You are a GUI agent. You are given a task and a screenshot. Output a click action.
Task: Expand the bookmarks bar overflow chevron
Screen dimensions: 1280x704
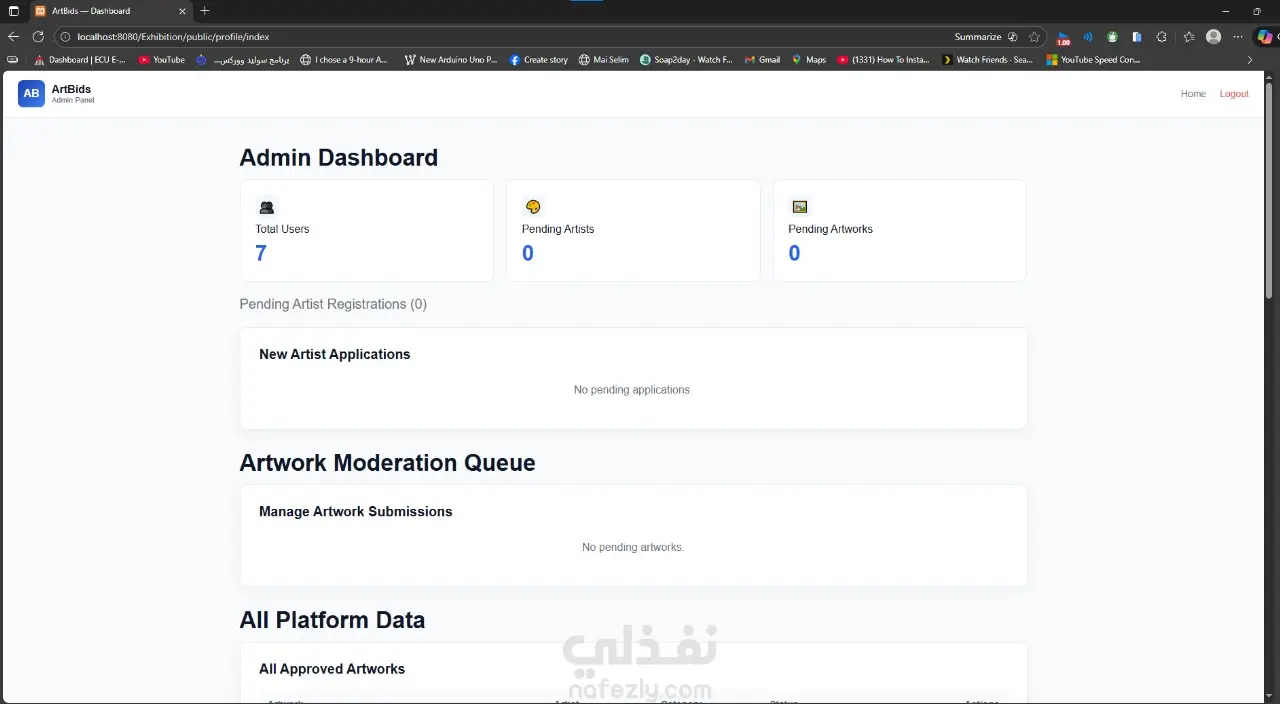[x=1250, y=60]
